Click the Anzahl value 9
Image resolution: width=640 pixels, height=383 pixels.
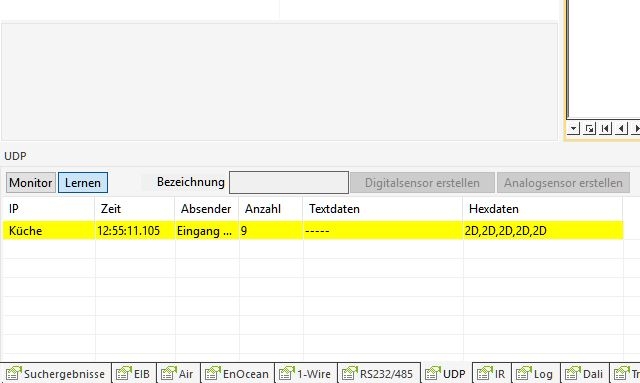(244, 231)
